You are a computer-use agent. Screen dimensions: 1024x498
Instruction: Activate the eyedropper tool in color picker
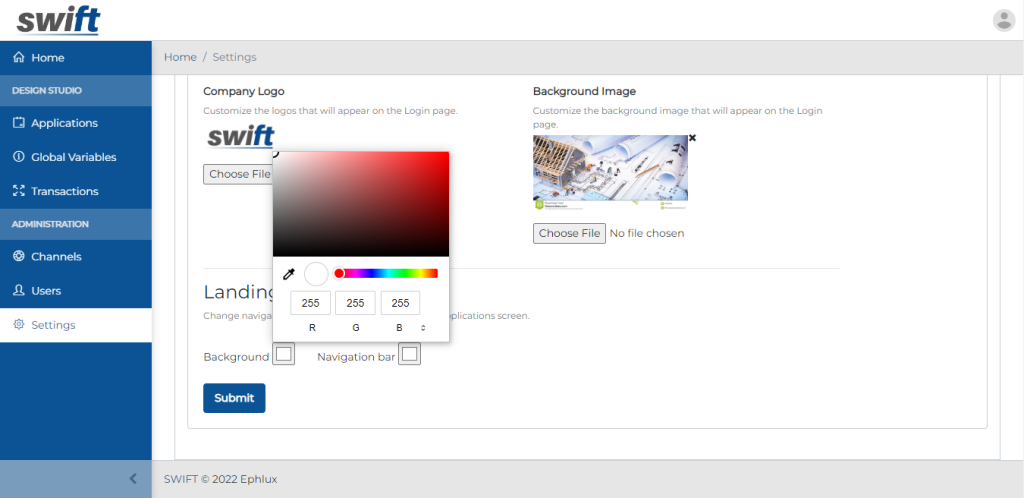289,274
